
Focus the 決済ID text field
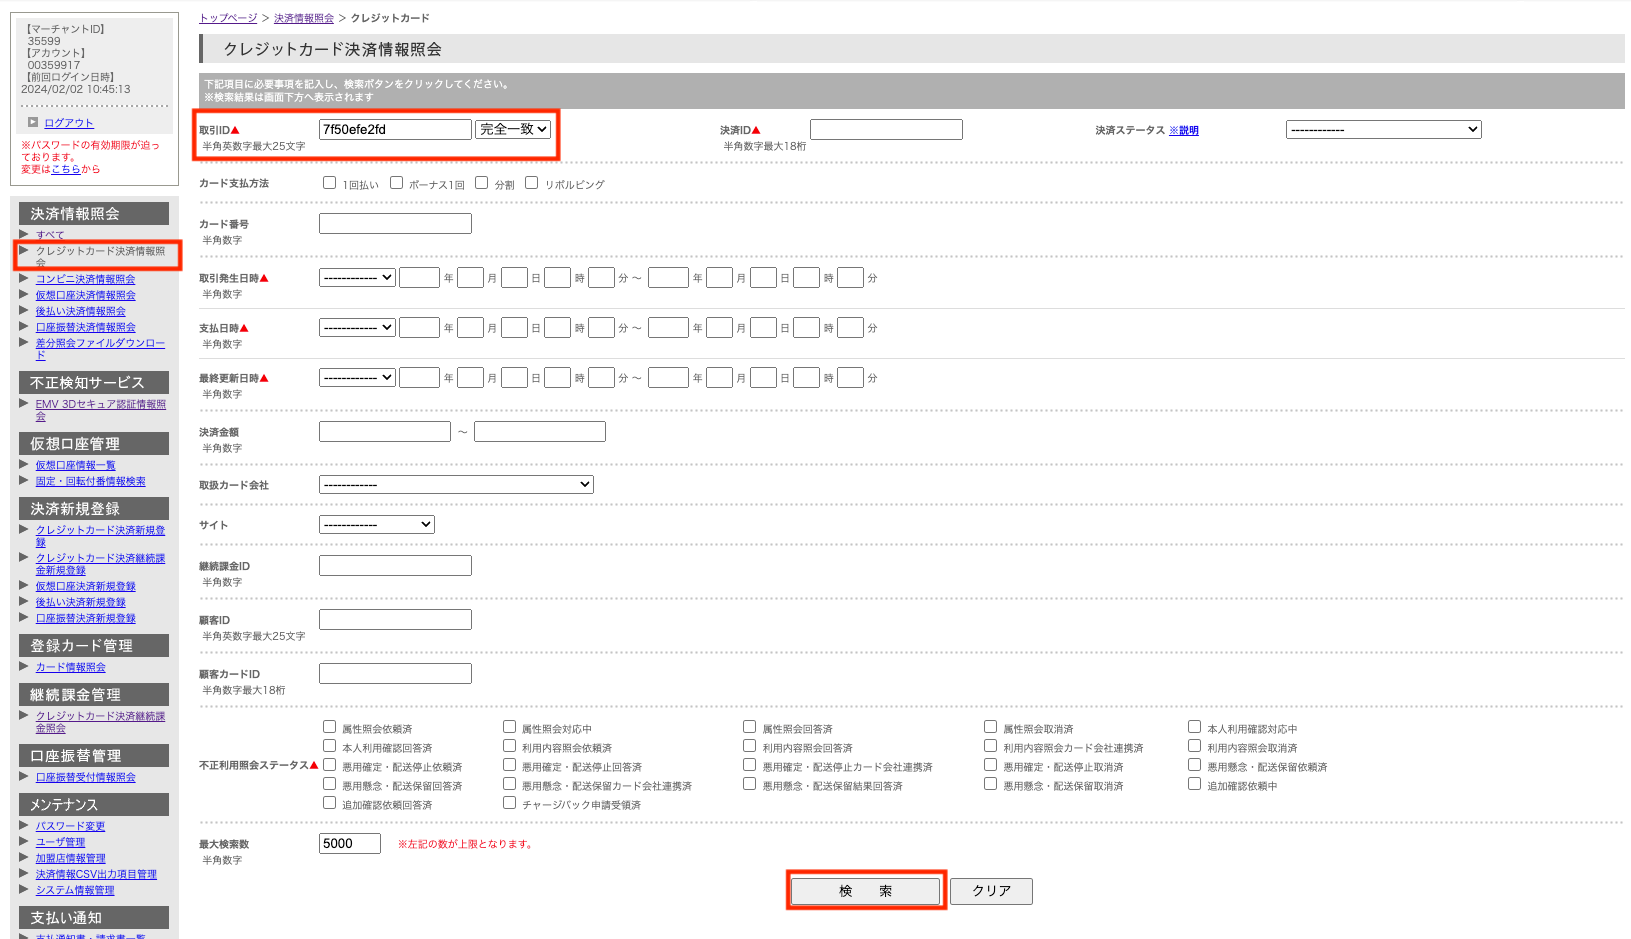(x=886, y=129)
